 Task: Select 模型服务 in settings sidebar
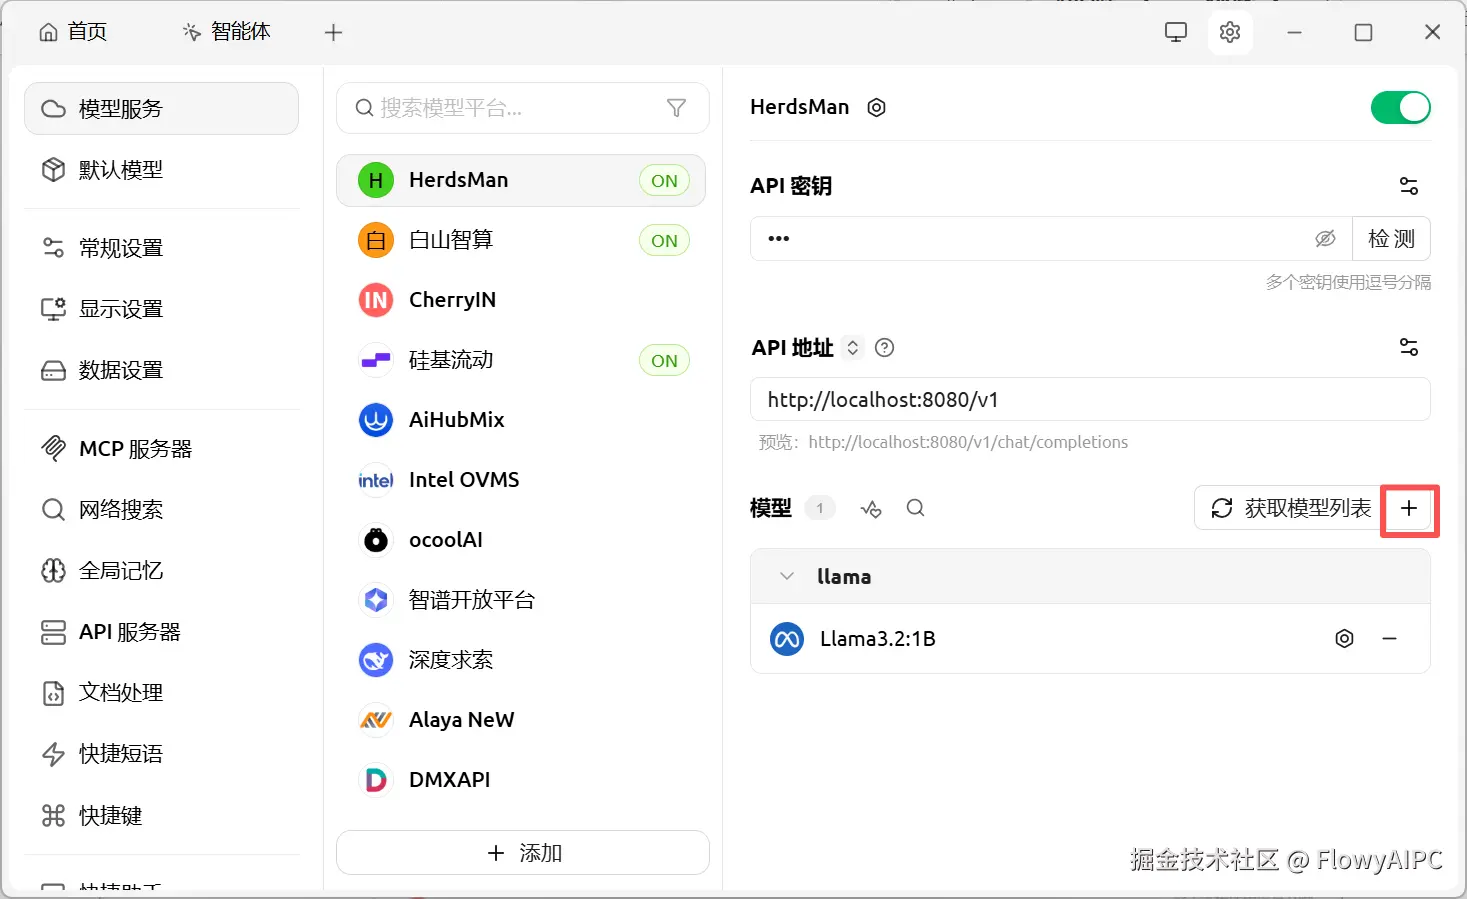click(x=161, y=108)
